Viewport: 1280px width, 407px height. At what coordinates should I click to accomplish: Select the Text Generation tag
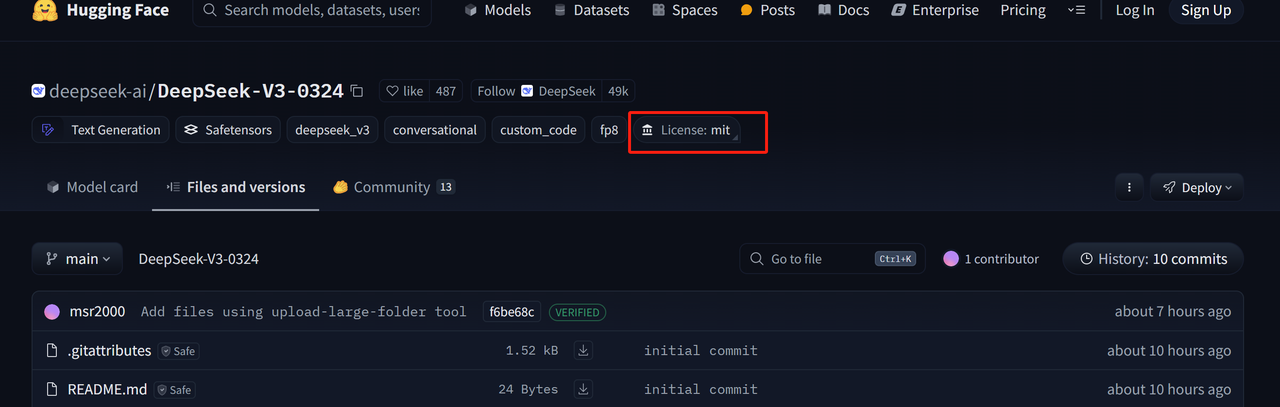click(100, 130)
